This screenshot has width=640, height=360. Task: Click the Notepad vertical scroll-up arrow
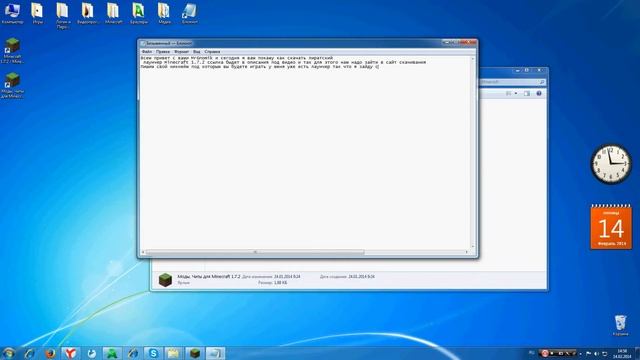tap(473, 59)
